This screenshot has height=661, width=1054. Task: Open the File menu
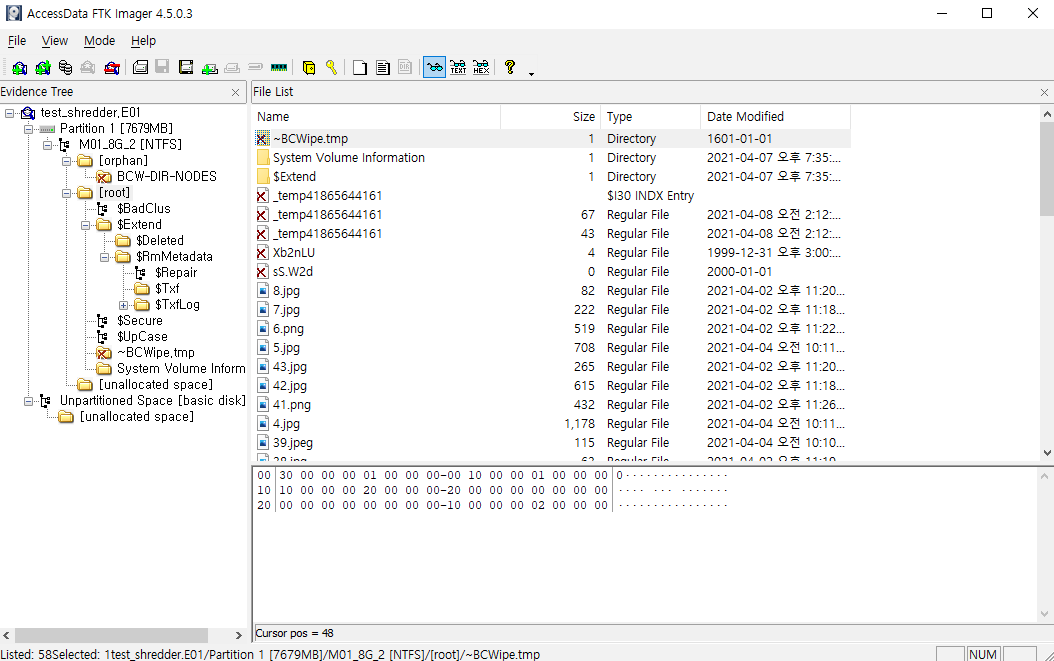pyautogui.click(x=17, y=41)
